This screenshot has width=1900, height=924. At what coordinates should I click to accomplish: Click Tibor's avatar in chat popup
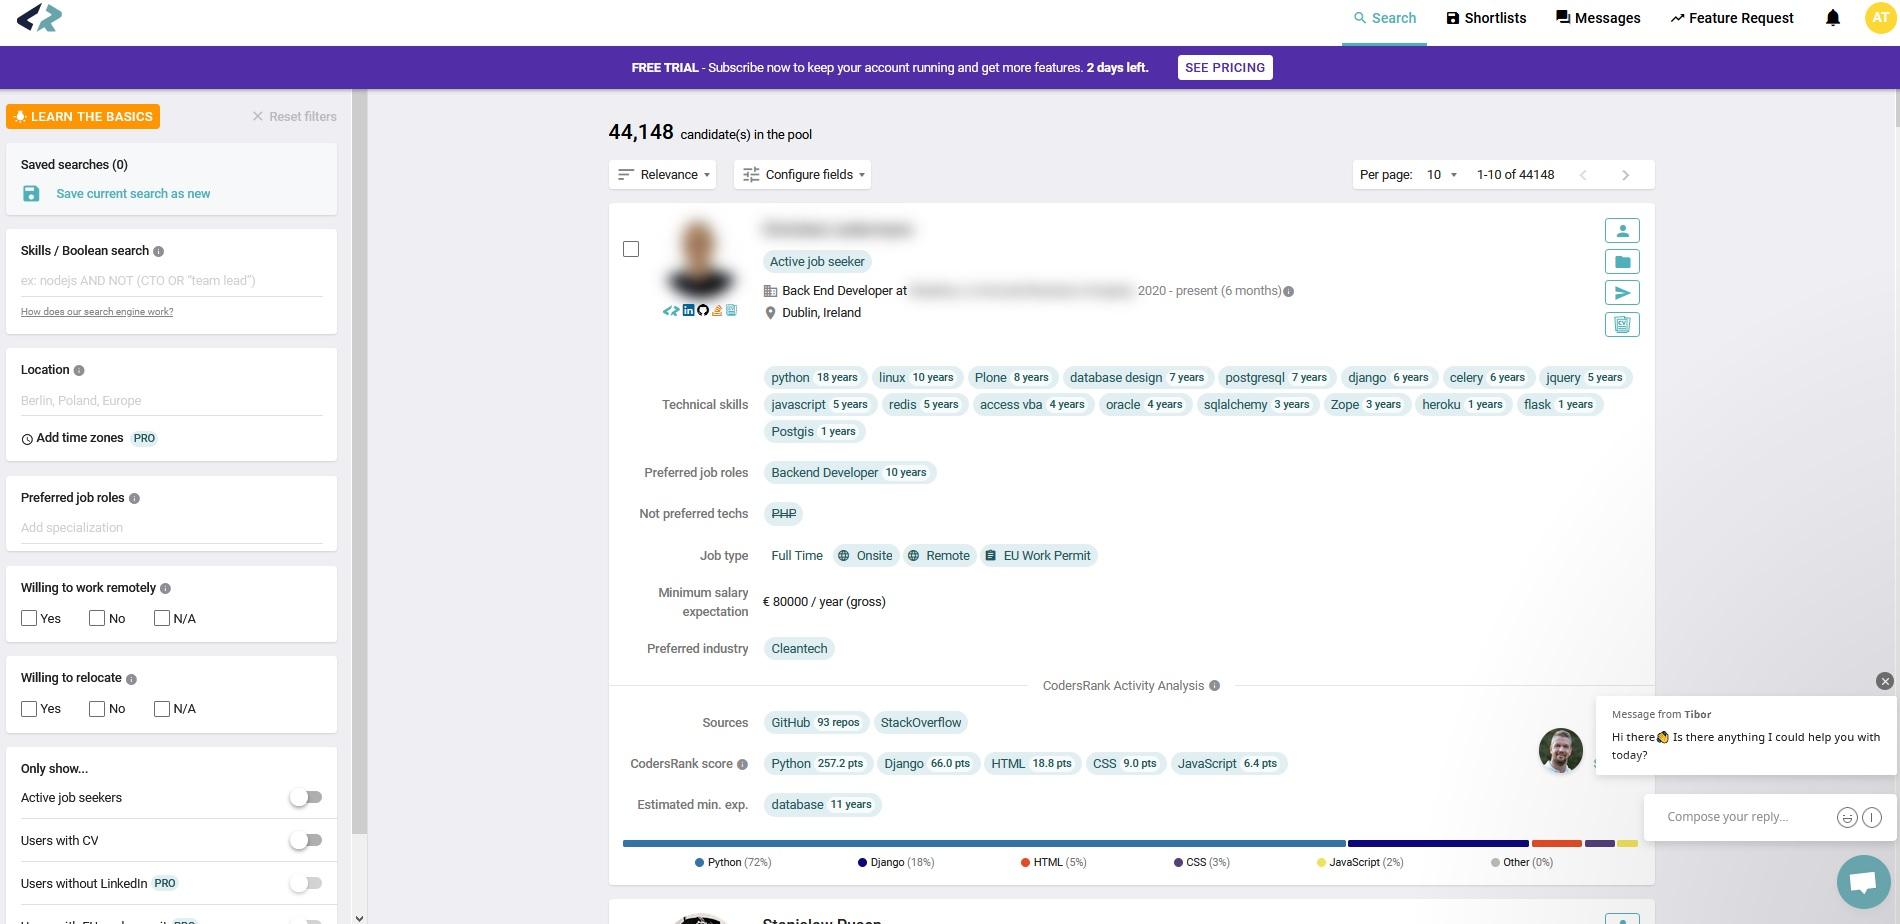(x=1560, y=750)
